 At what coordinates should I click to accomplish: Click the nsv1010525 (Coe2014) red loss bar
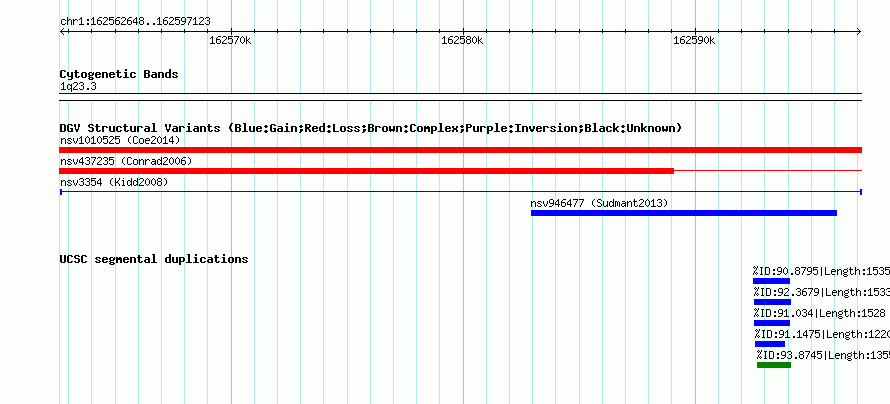coord(460,150)
